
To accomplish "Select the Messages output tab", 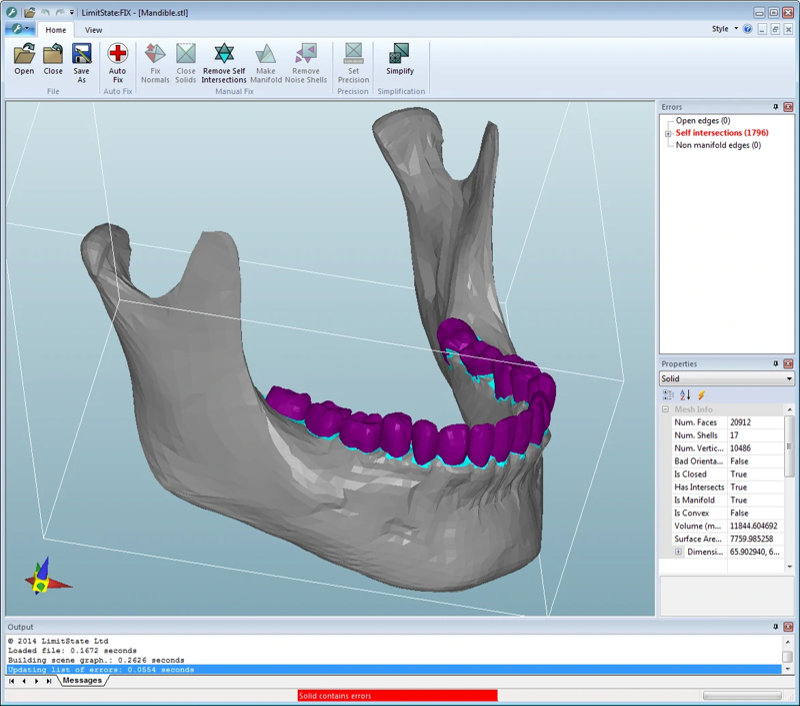I will 82,680.
